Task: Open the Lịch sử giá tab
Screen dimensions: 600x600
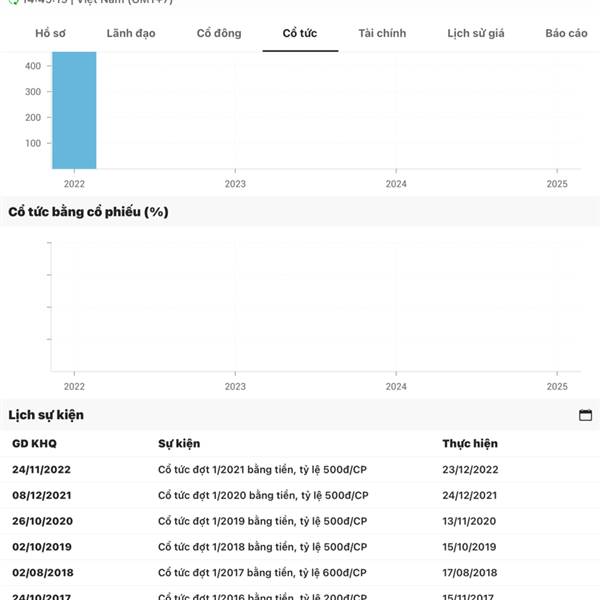Action: (x=476, y=33)
